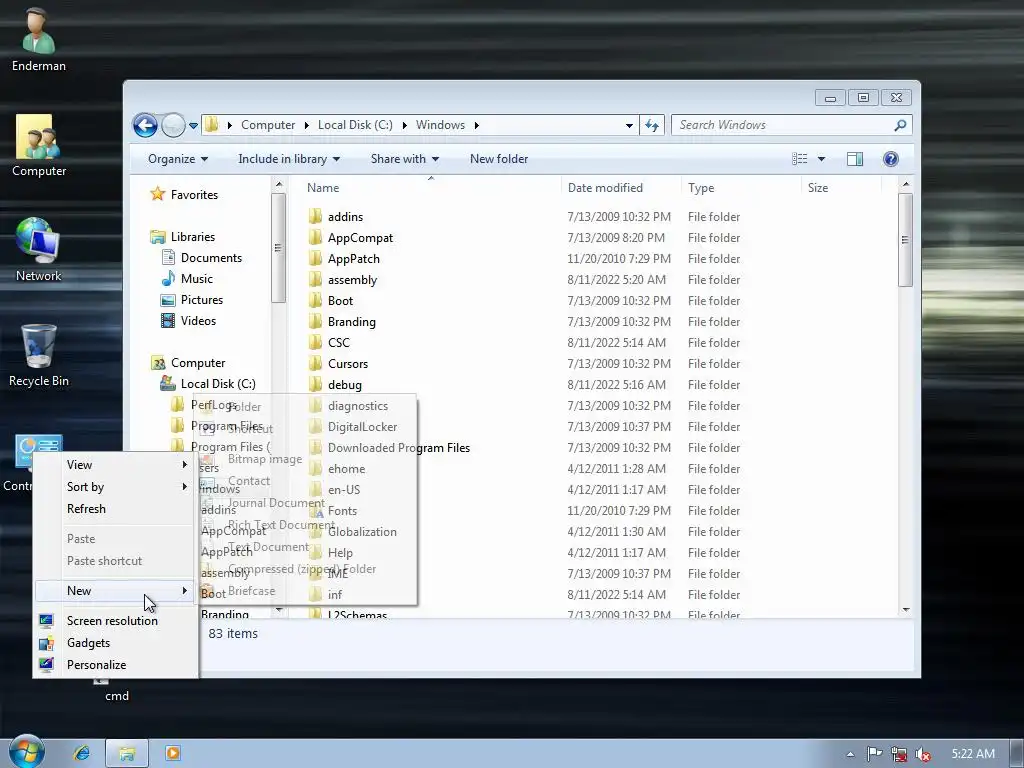Open Personalize from the context menu

(x=114, y=665)
